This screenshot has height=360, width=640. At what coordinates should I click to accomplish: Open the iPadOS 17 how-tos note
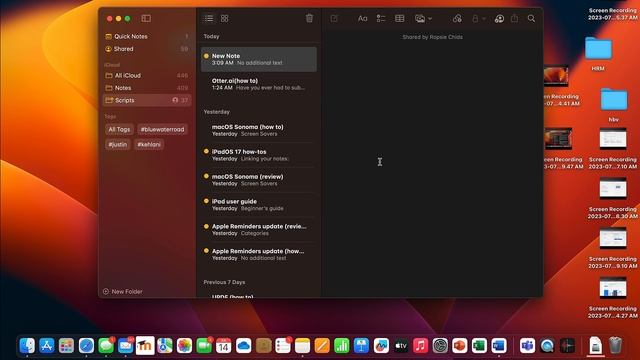(259, 155)
